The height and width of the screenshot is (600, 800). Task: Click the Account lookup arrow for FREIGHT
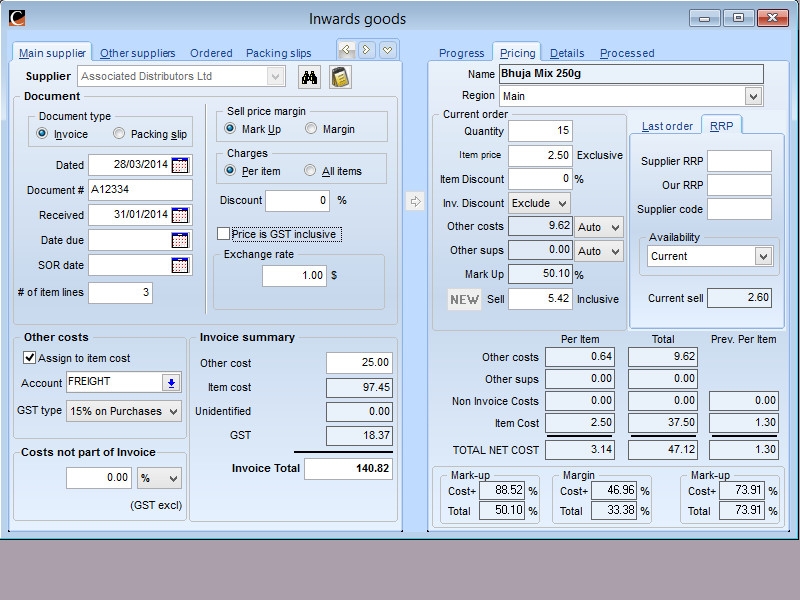[171, 383]
